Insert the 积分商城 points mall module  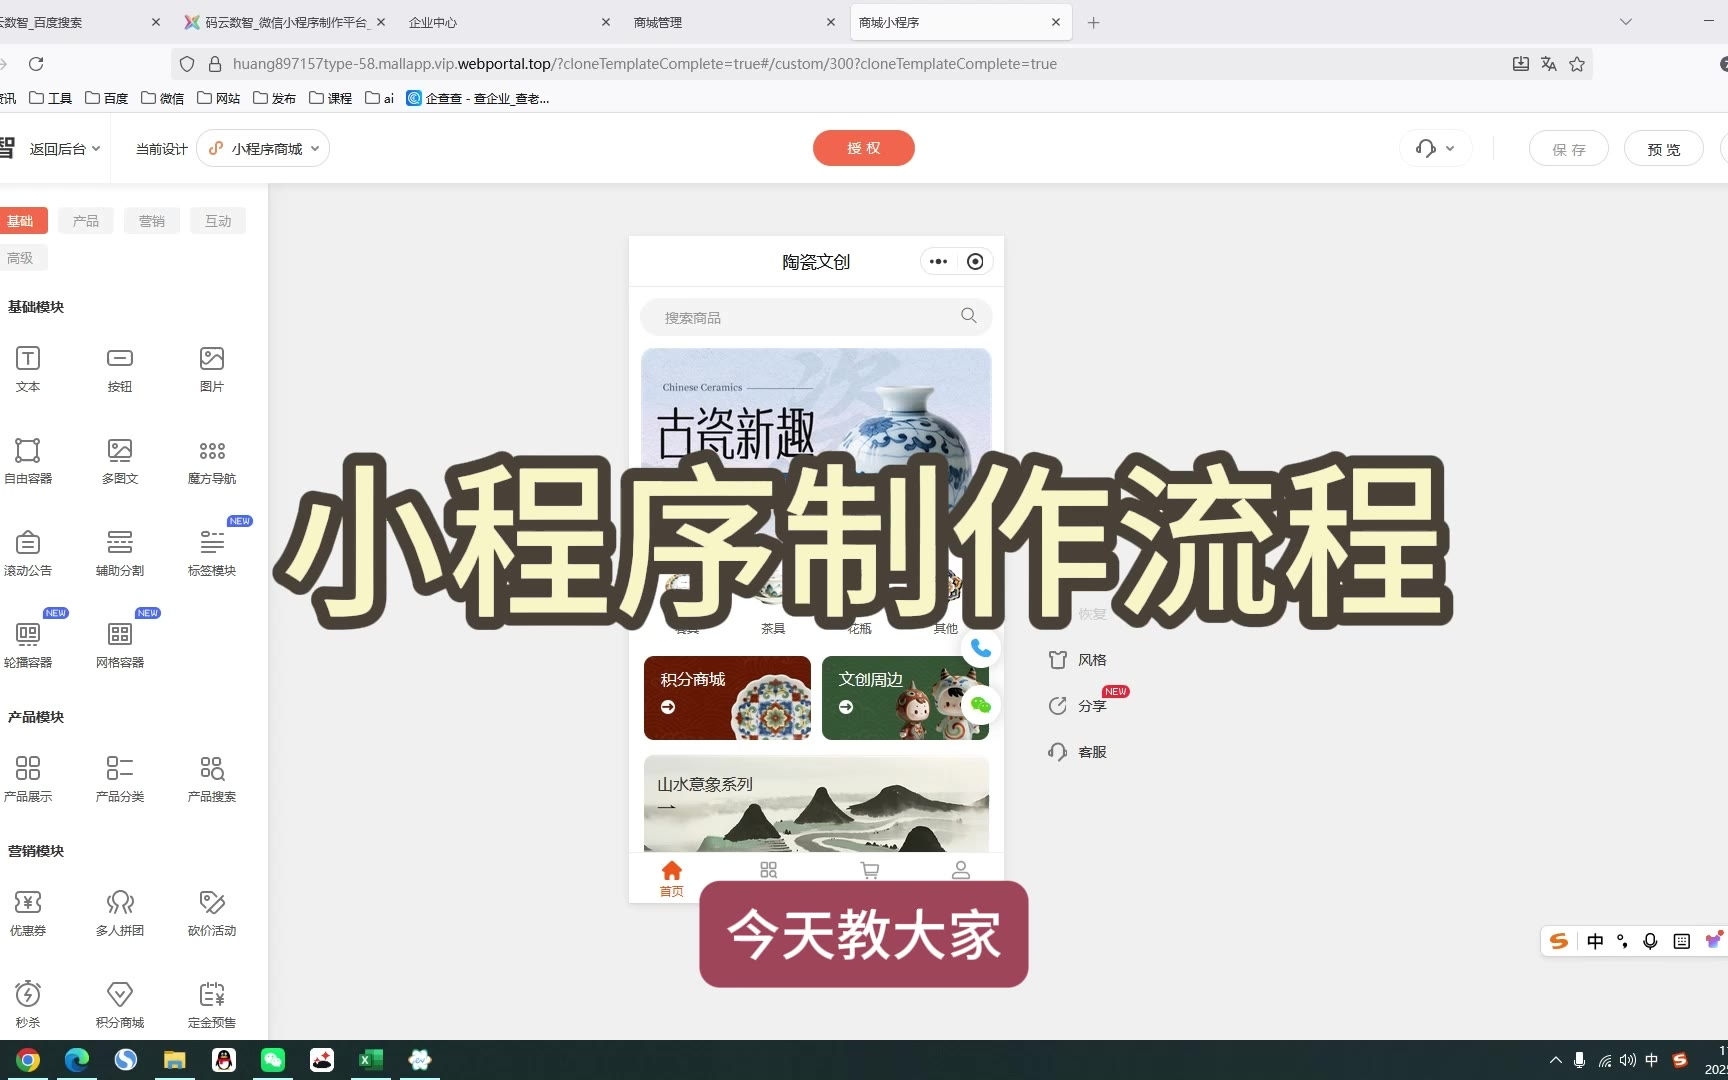click(x=120, y=1005)
